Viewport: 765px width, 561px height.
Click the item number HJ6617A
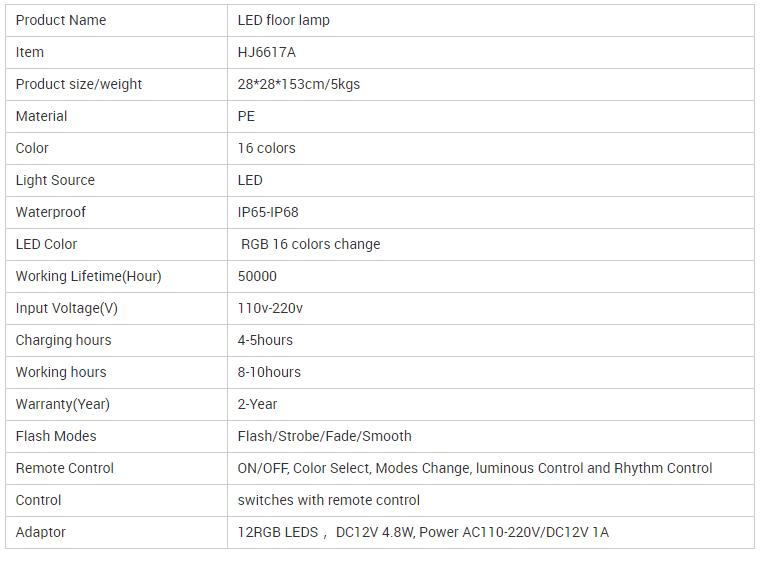[267, 52]
